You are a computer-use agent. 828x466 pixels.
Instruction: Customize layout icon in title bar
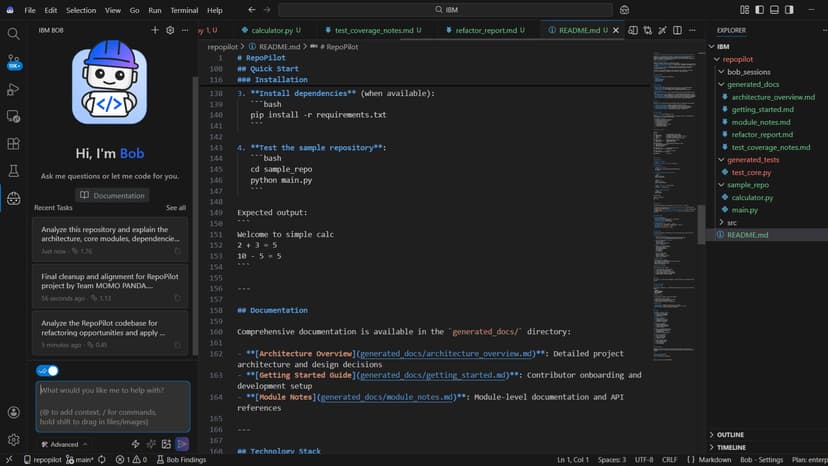coord(745,10)
